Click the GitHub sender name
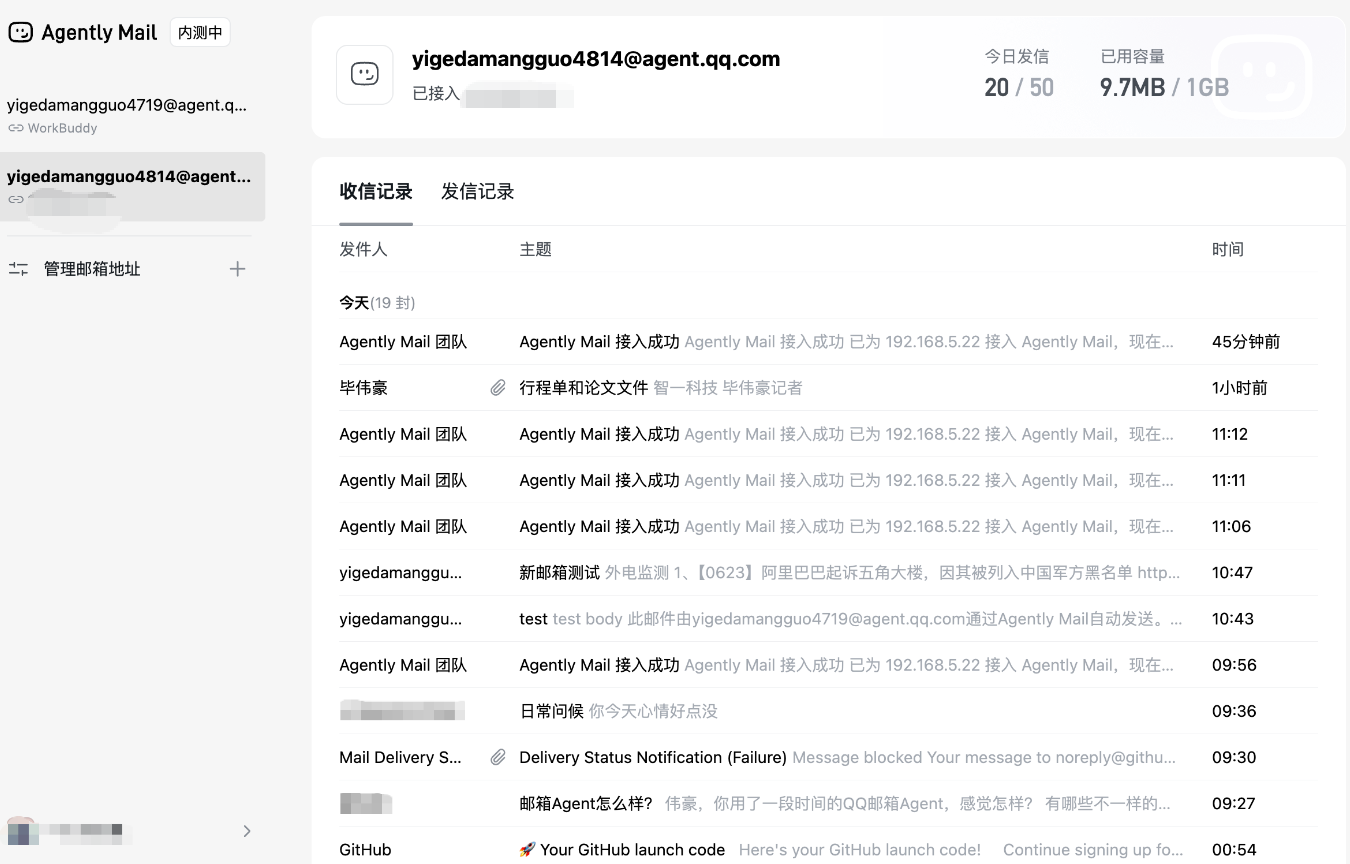 365,850
